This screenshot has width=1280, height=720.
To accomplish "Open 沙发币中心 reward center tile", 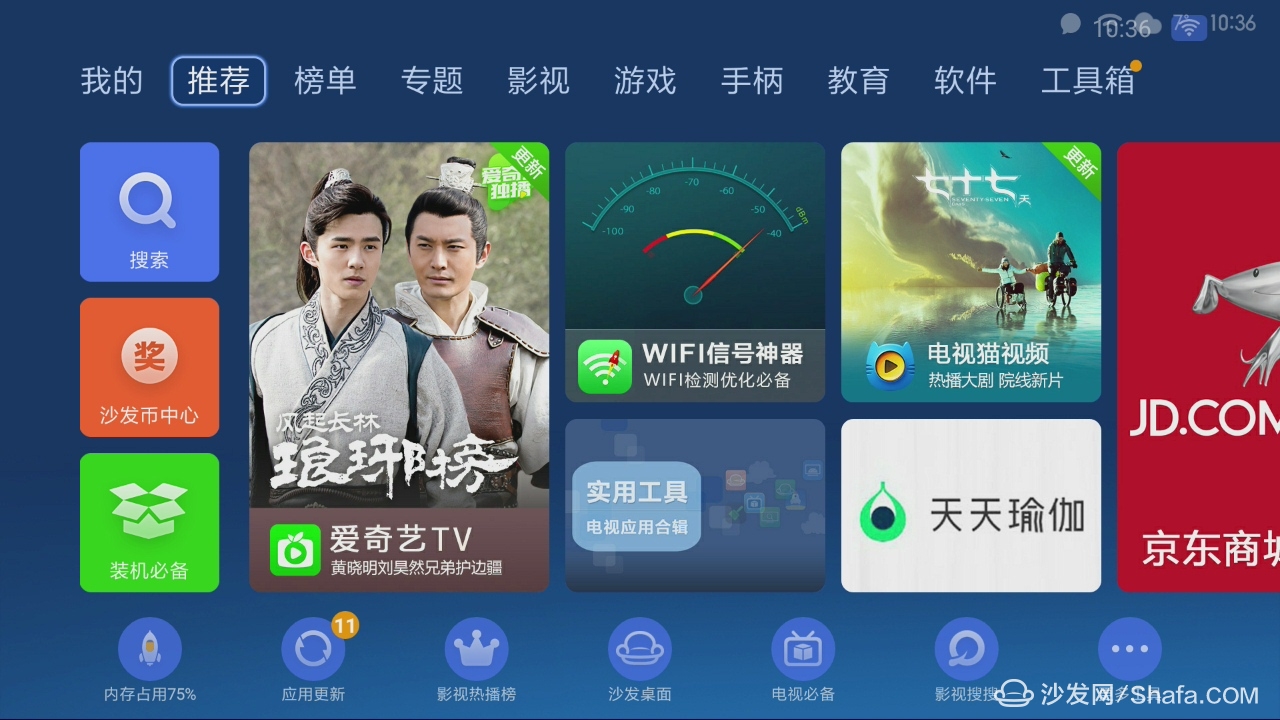I will tap(149, 367).
